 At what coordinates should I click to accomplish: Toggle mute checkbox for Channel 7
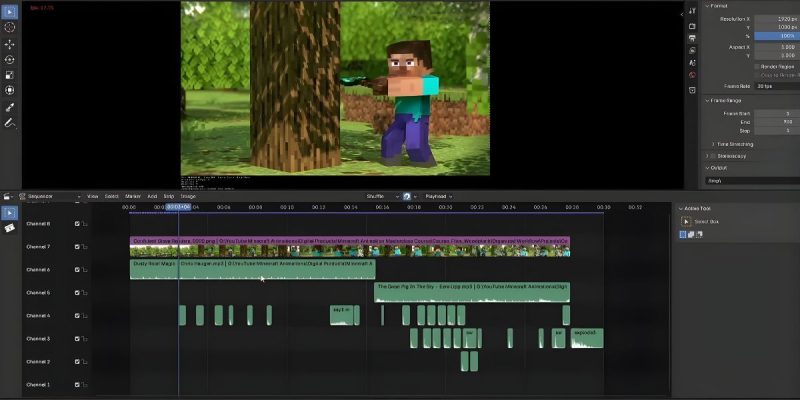[77, 247]
